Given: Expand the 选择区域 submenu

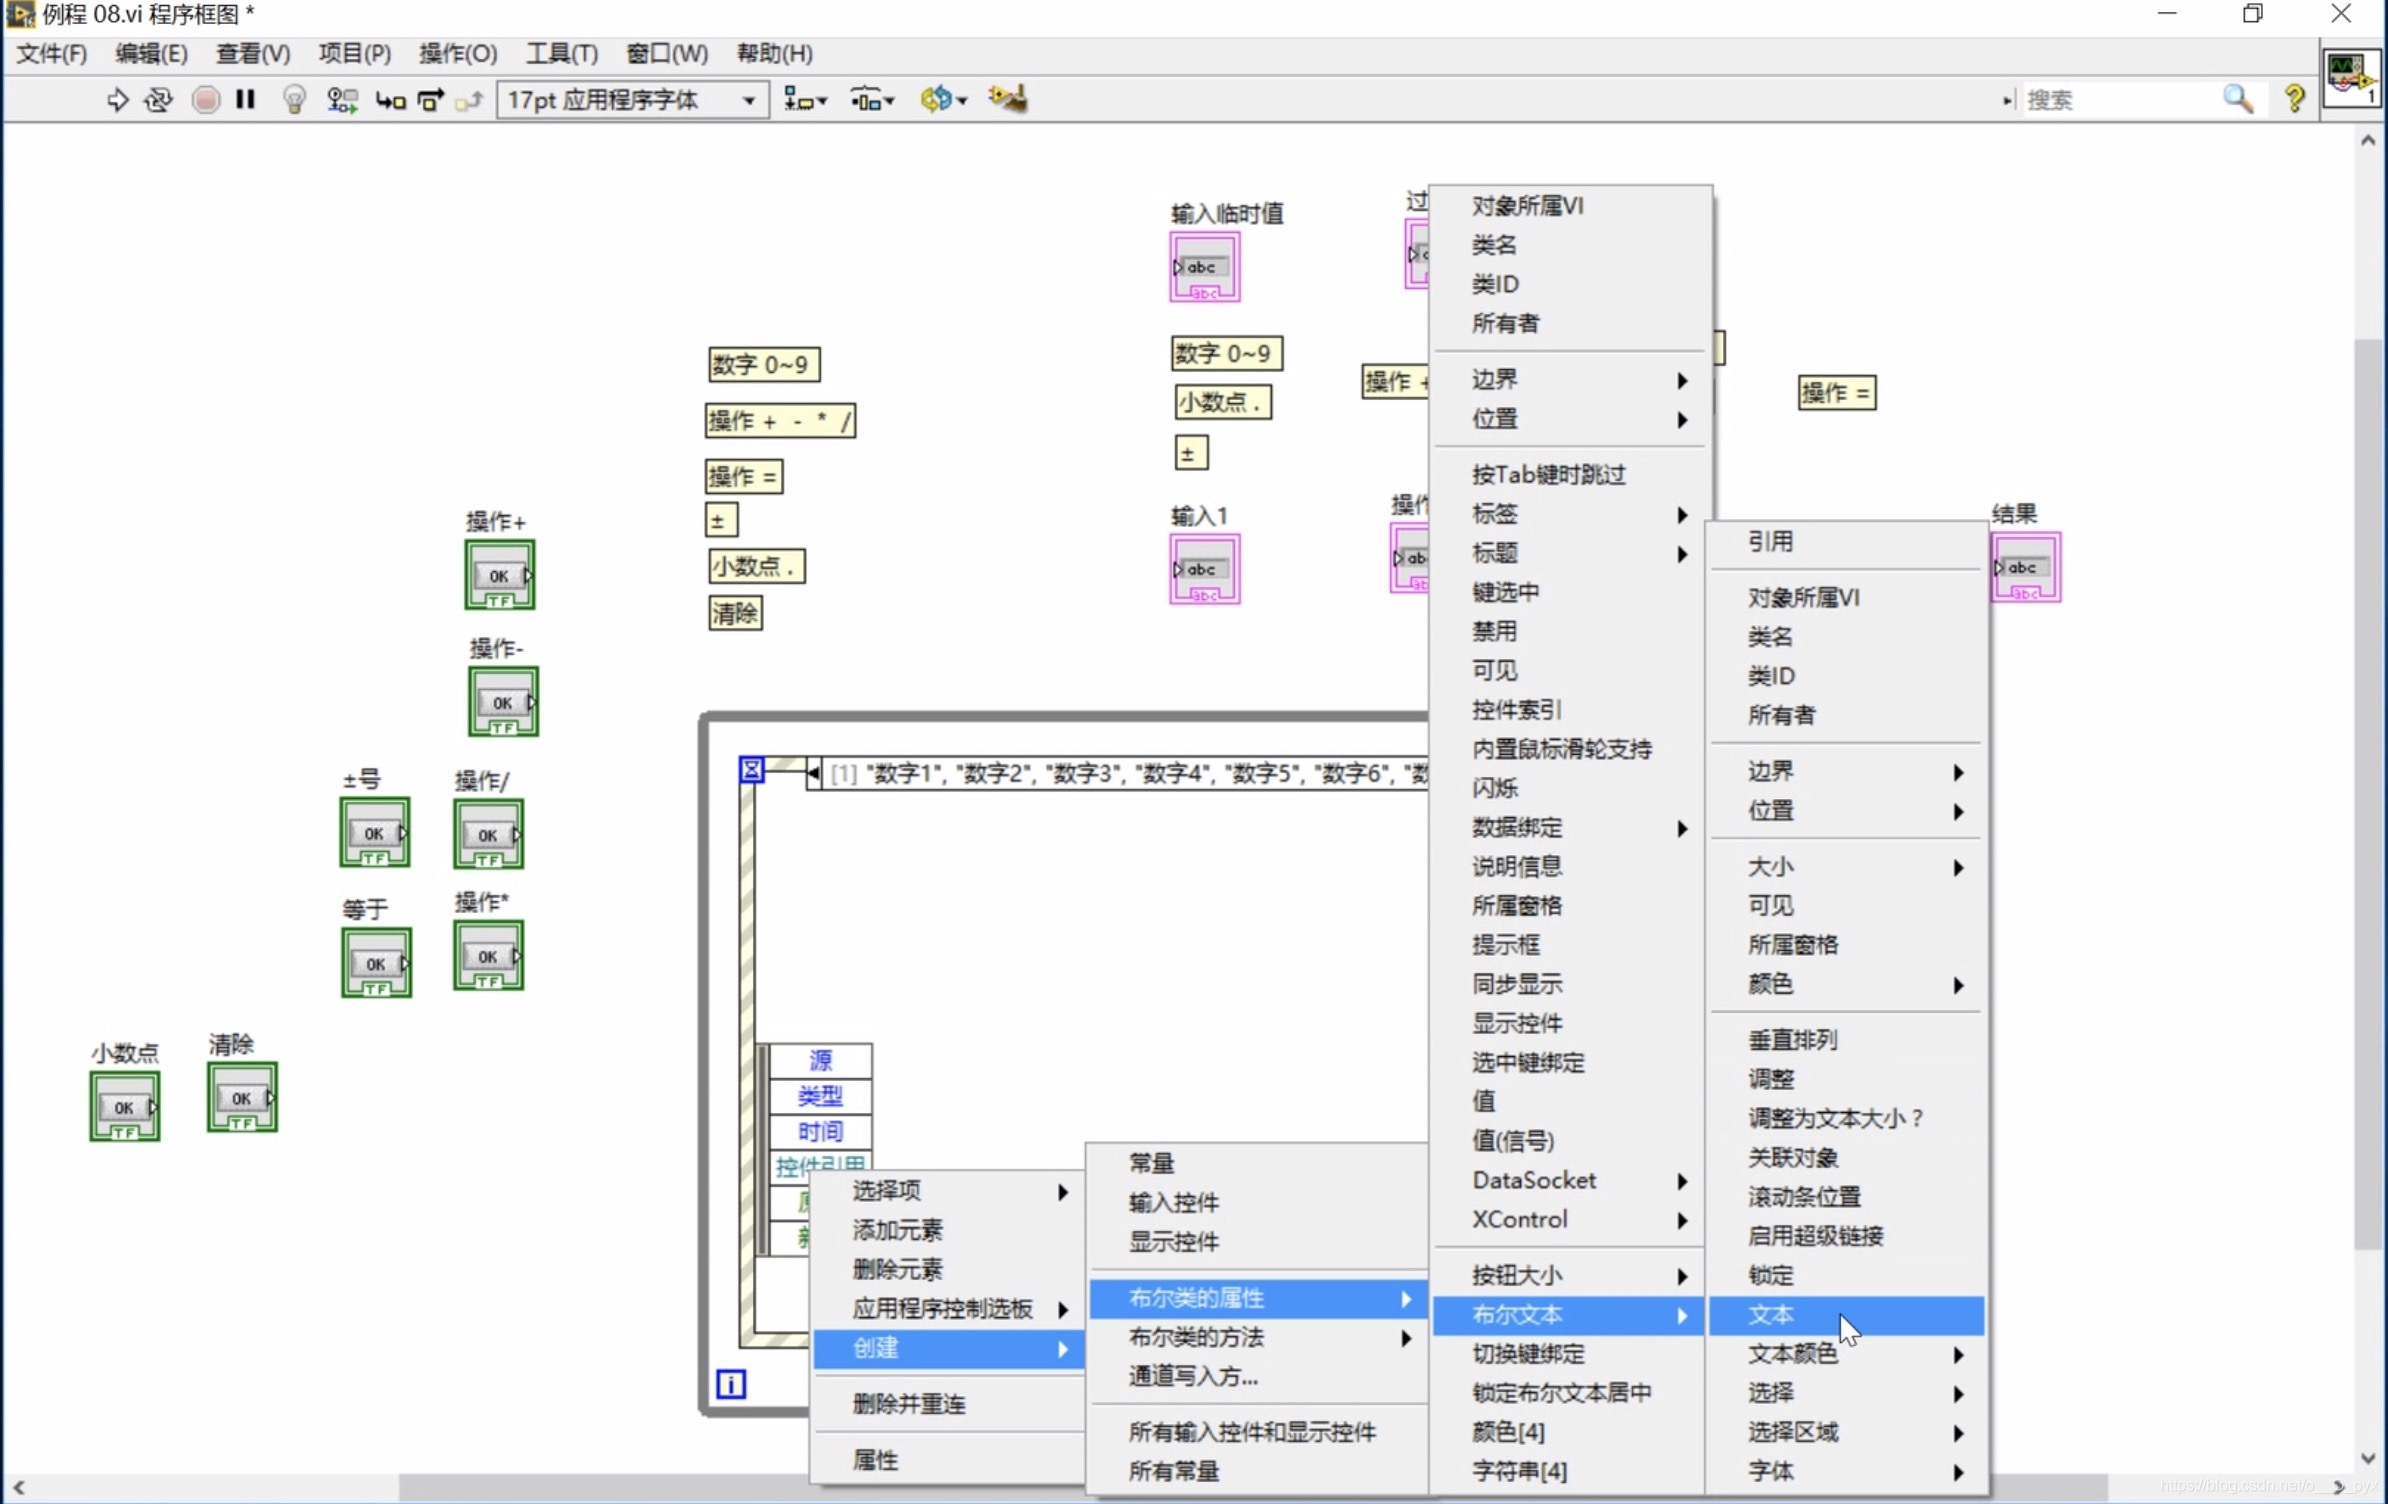Looking at the screenshot, I should [x=1846, y=1432].
